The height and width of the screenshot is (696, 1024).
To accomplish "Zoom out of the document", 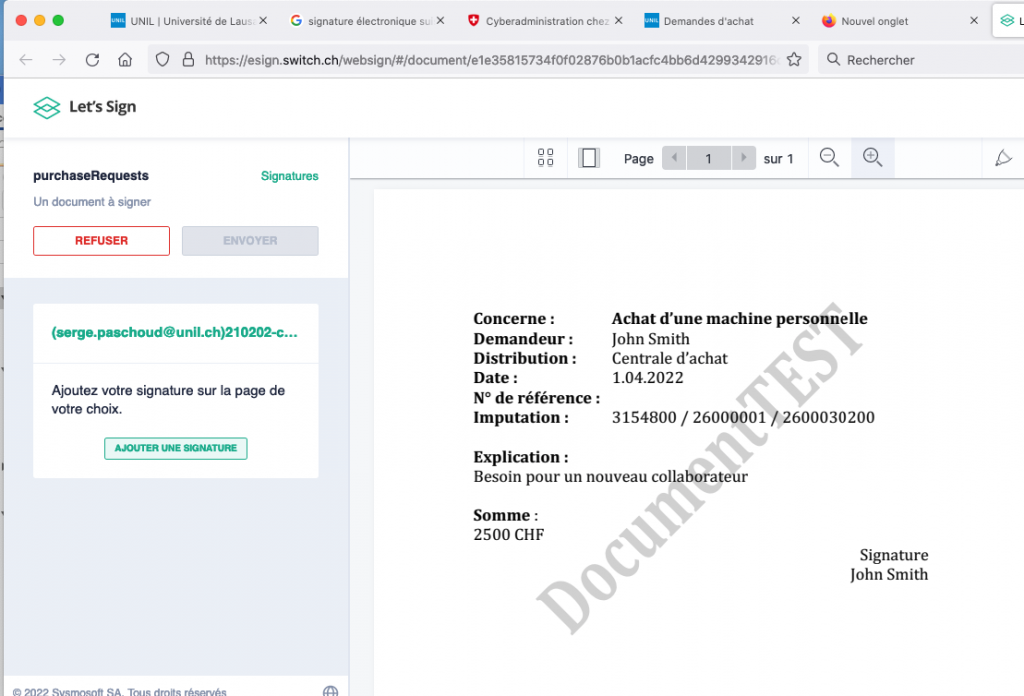I will [x=829, y=158].
